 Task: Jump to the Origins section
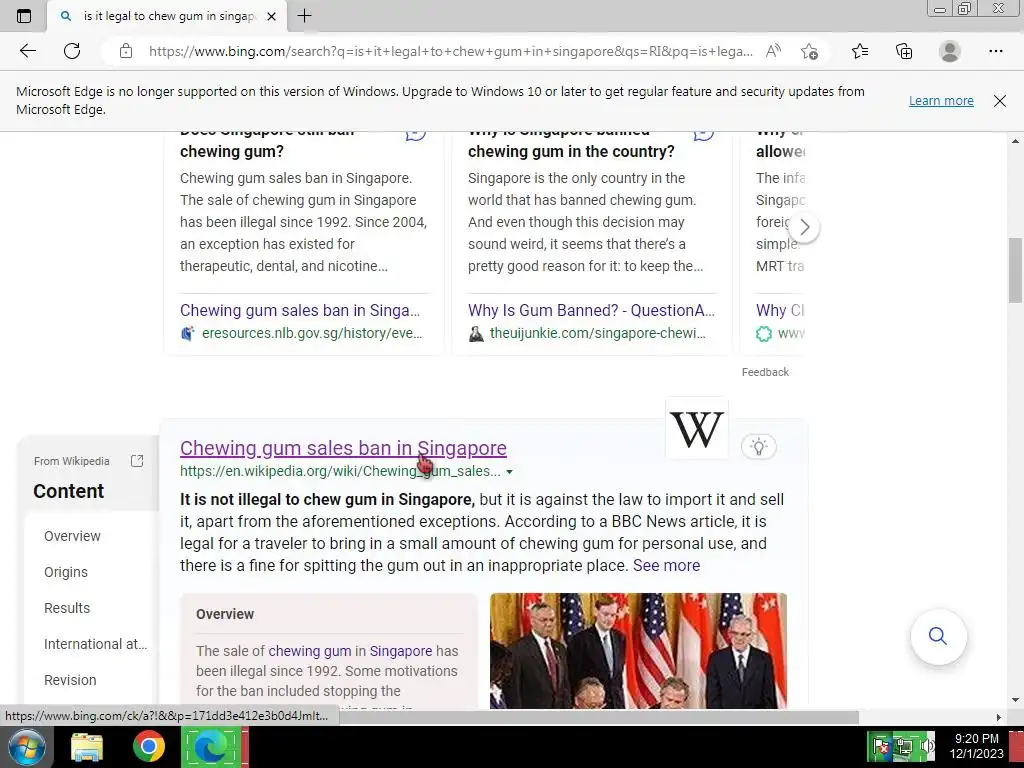[x=66, y=572]
